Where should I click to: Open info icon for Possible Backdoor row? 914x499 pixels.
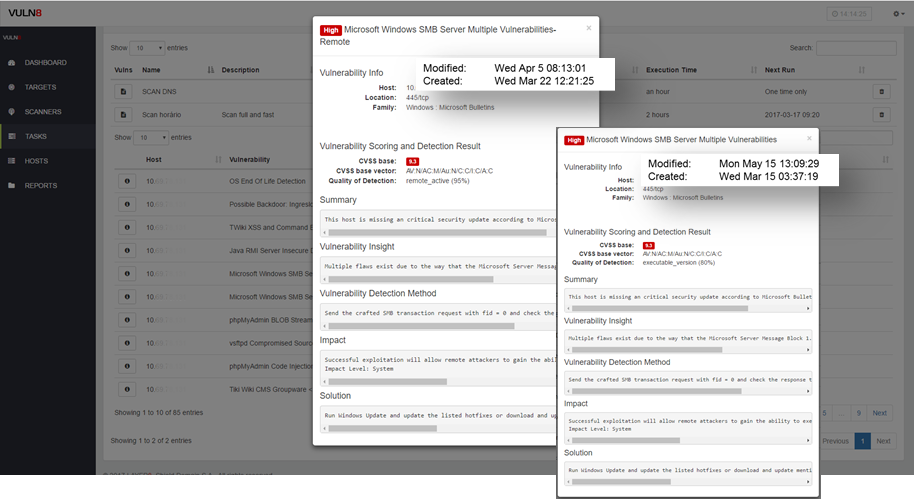pos(127,204)
